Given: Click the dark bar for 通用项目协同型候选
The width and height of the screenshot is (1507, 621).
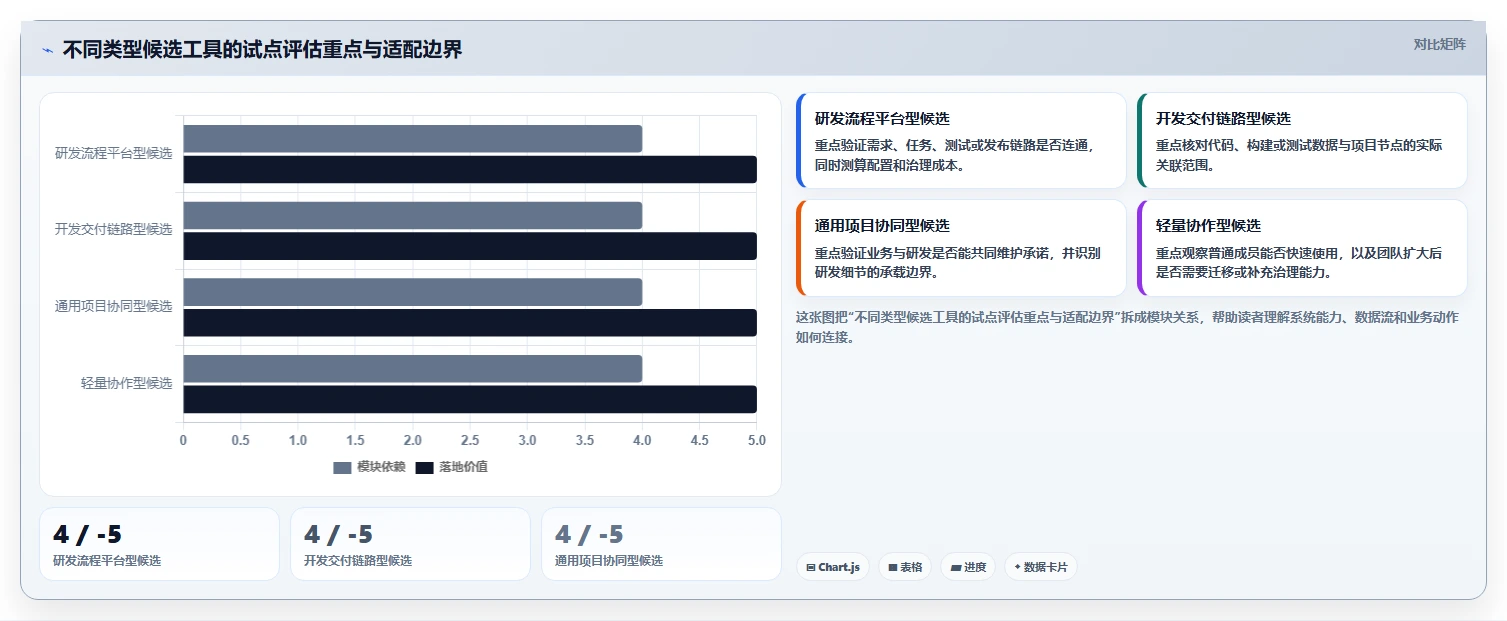Looking at the screenshot, I should [x=470, y=323].
